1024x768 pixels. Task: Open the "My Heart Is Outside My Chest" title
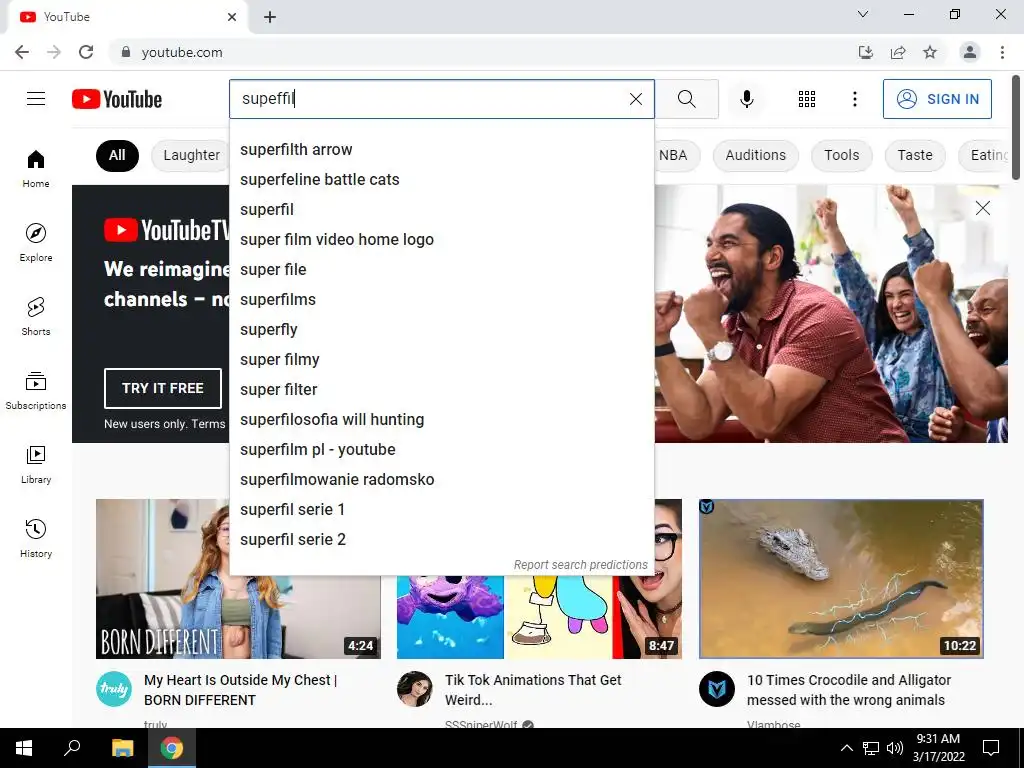click(x=240, y=690)
